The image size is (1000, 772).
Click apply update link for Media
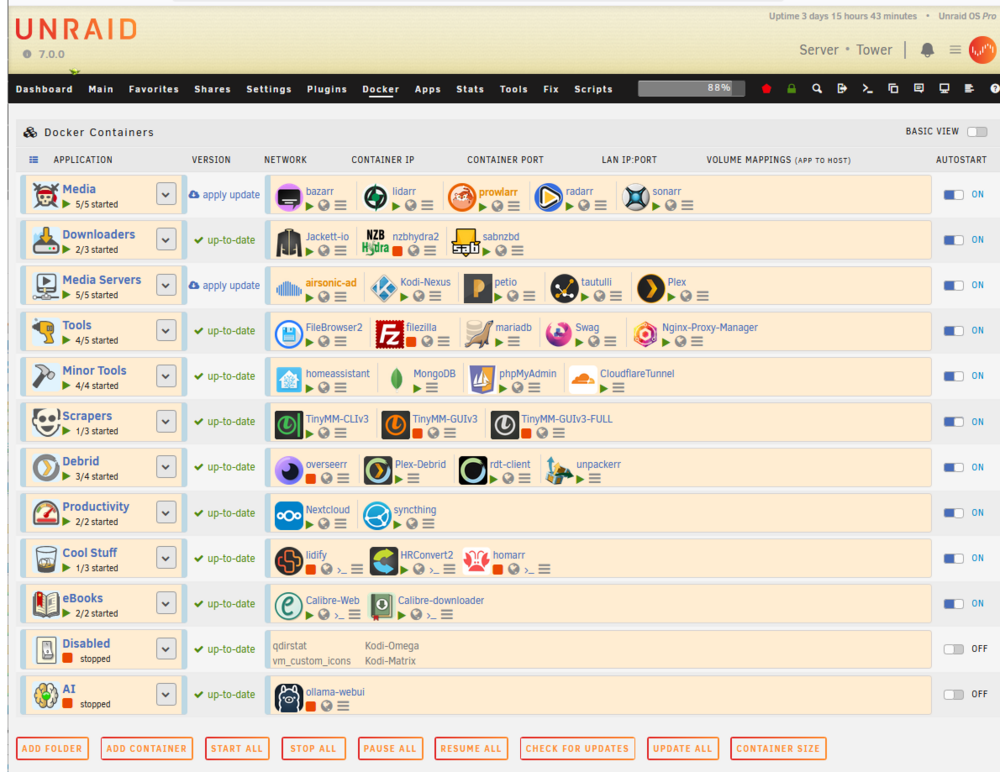tap(224, 195)
